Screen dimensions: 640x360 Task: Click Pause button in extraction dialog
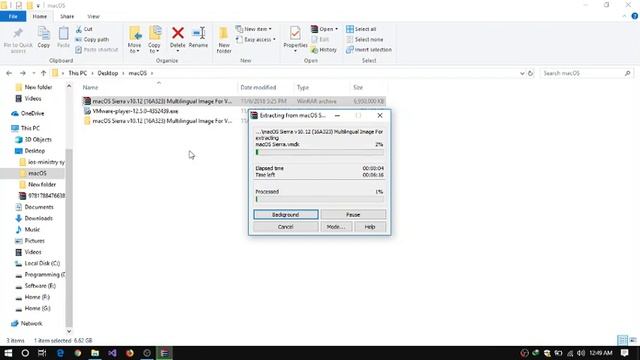pos(353,214)
